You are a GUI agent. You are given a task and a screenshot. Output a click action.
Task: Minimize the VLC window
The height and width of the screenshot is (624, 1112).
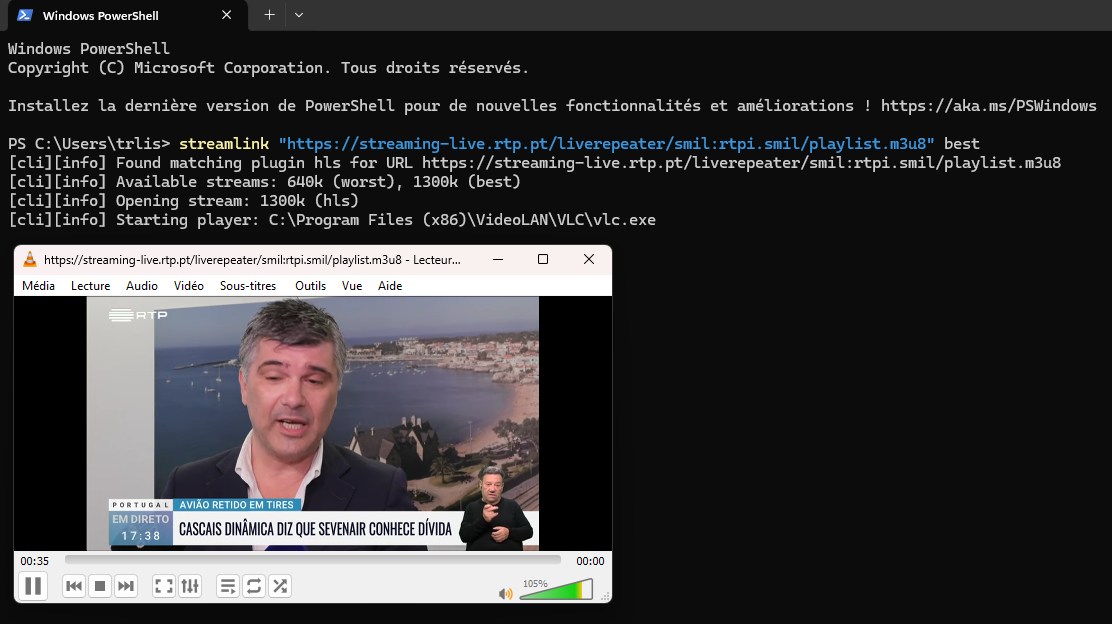[498, 260]
